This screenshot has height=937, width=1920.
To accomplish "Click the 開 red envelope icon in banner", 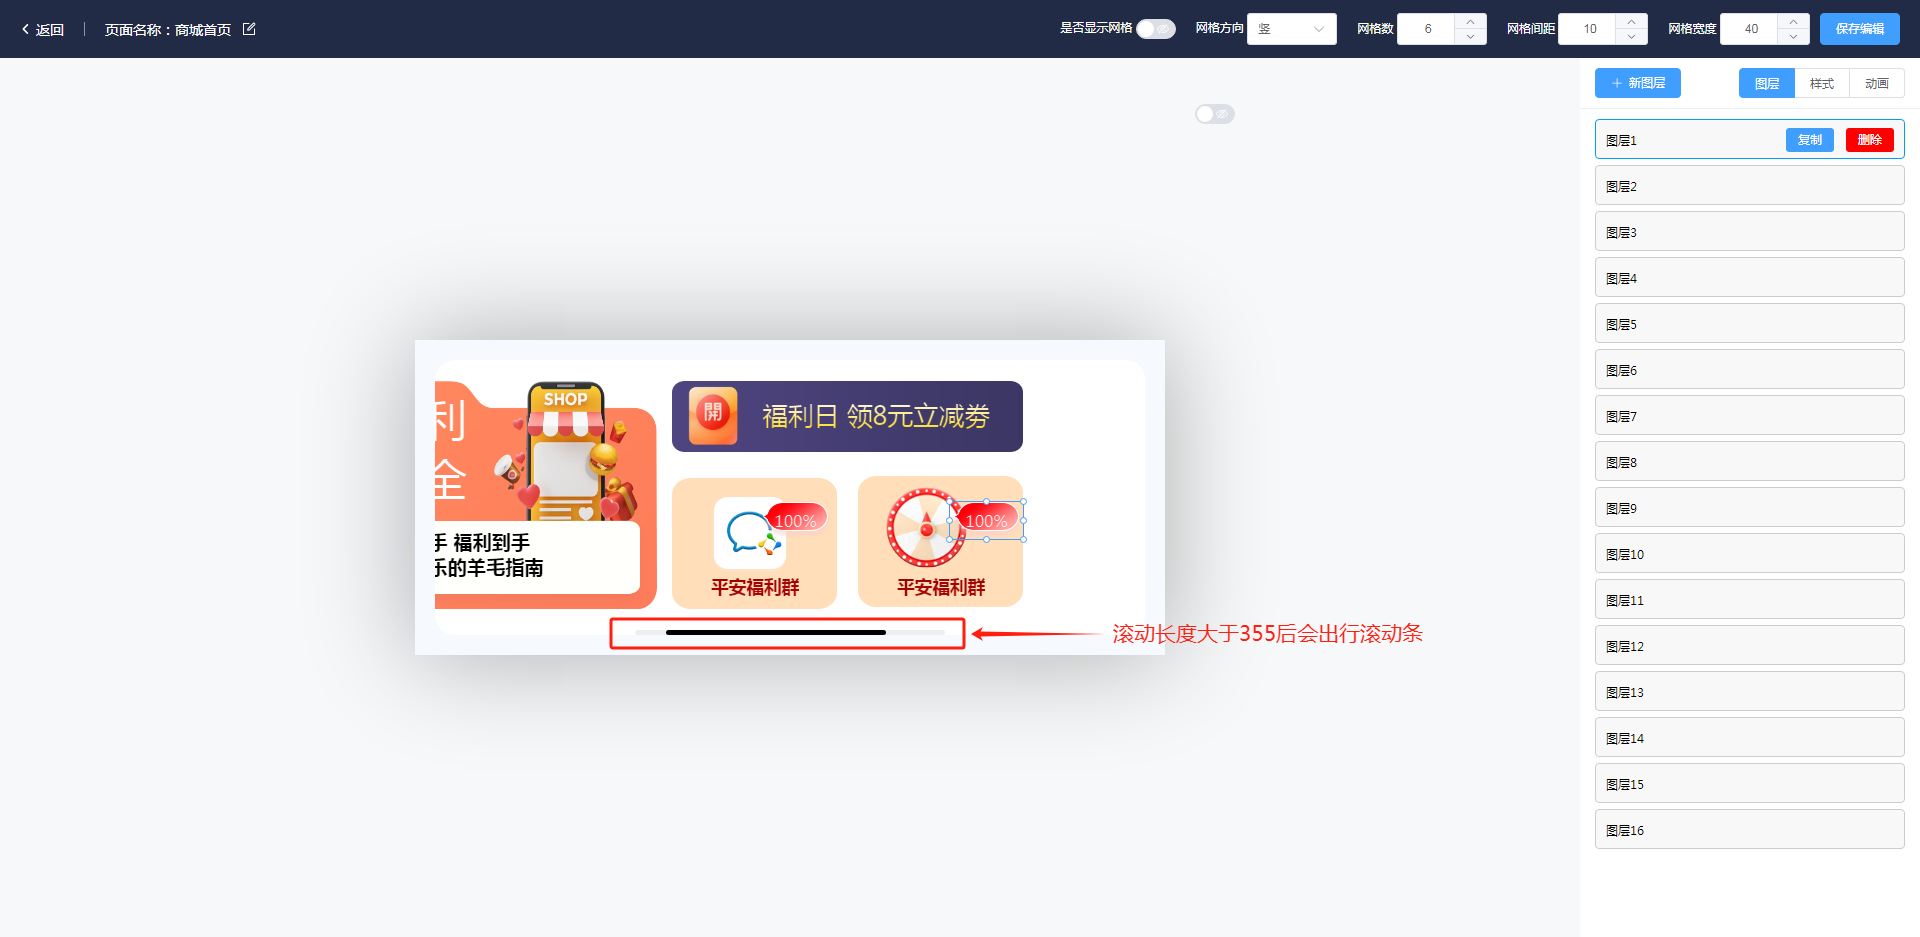I will point(713,415).
